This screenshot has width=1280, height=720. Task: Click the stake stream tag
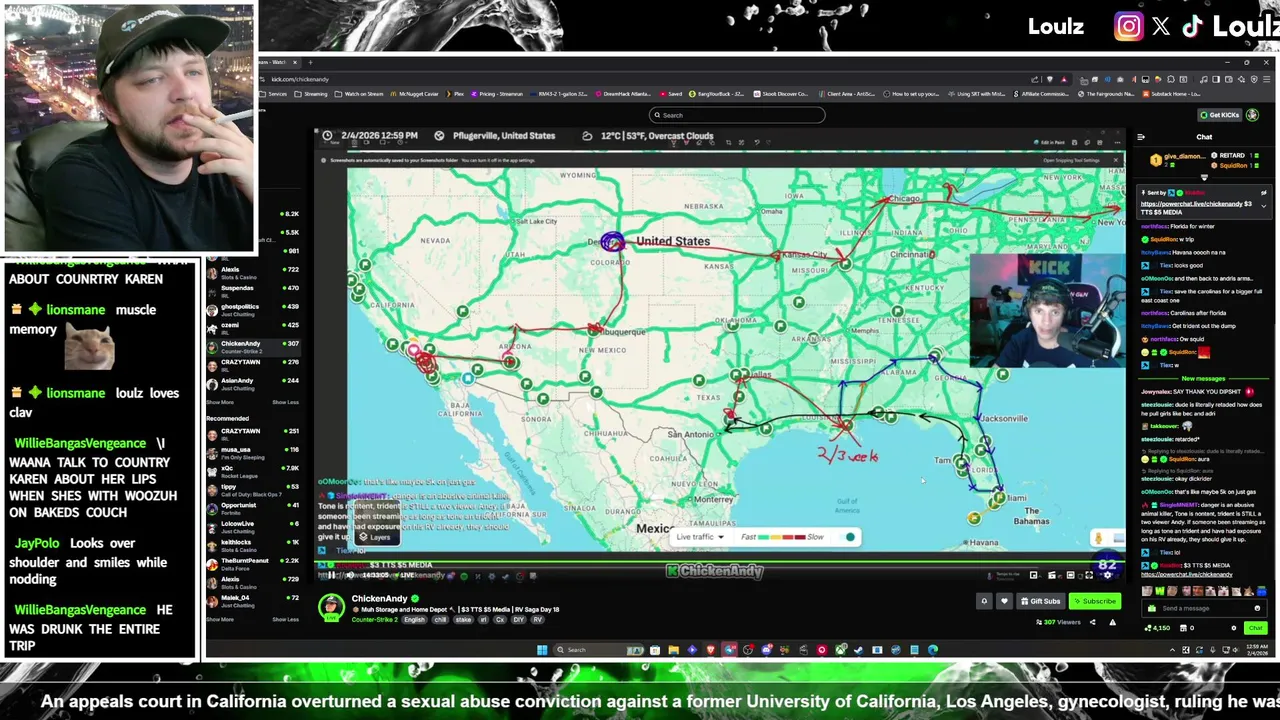tap(463, 620)
